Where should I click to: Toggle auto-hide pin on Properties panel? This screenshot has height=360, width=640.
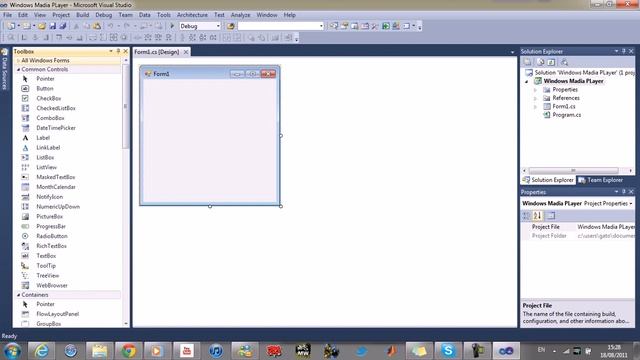point(624,192)
